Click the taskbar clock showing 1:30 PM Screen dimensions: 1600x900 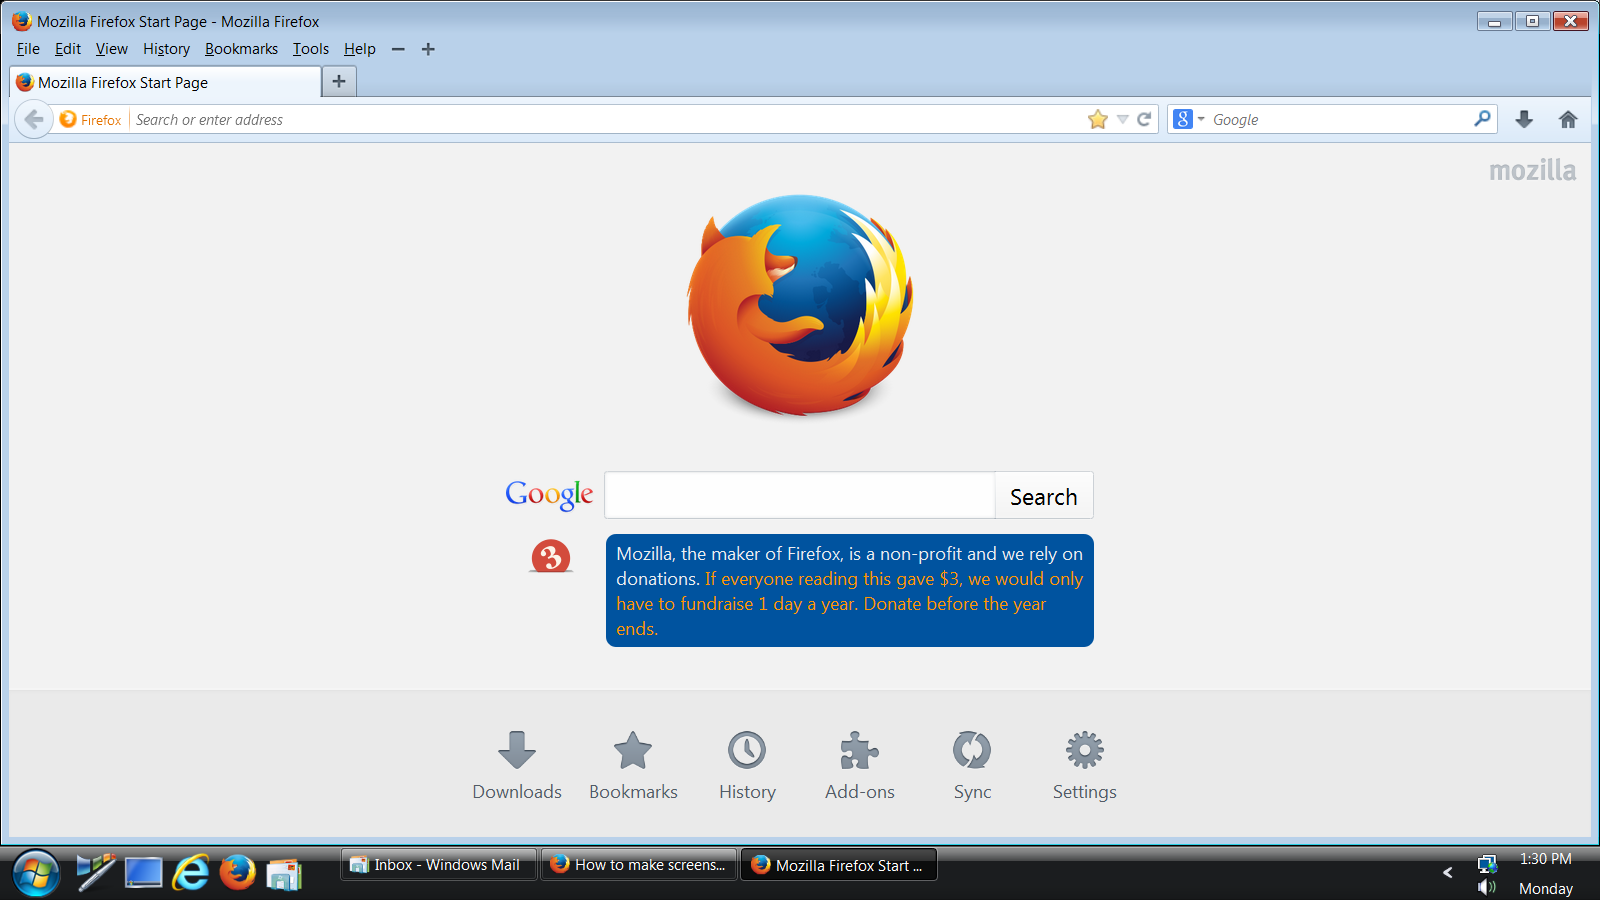[x=1545, y=859]
